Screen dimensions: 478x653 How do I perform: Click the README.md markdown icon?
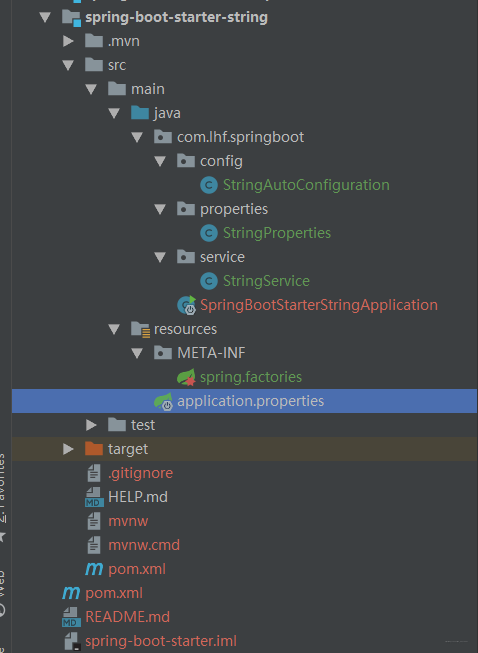click(71, 617)
